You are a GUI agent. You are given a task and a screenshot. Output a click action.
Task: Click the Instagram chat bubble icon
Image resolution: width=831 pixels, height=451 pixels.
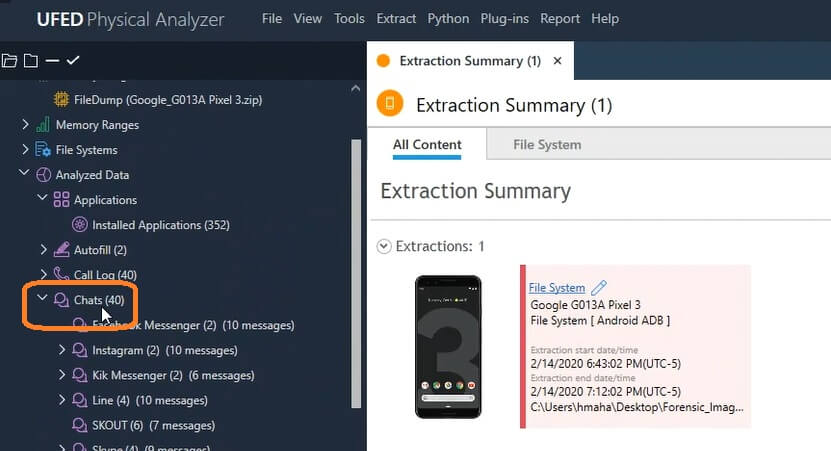tap(79, 350)
